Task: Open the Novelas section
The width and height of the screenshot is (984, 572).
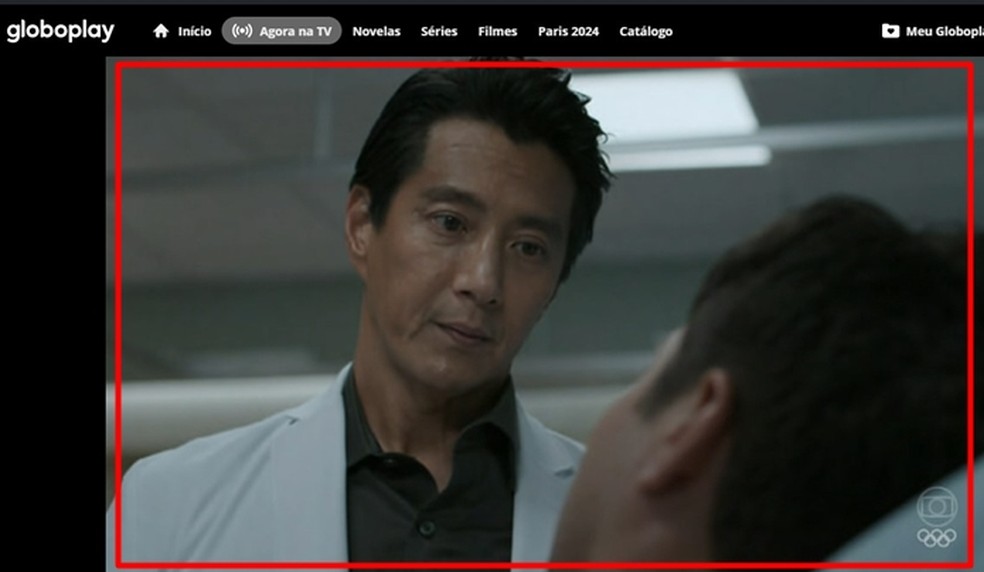Action: (x=376, y=31)
